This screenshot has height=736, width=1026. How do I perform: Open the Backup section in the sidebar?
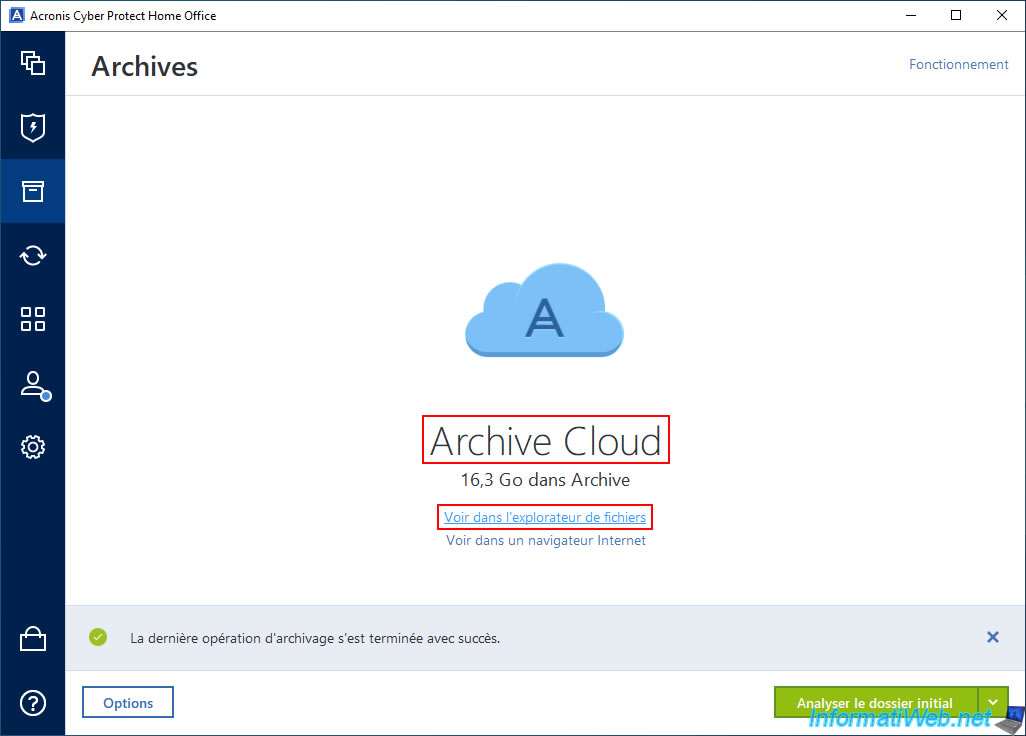[x=33, y=63]
